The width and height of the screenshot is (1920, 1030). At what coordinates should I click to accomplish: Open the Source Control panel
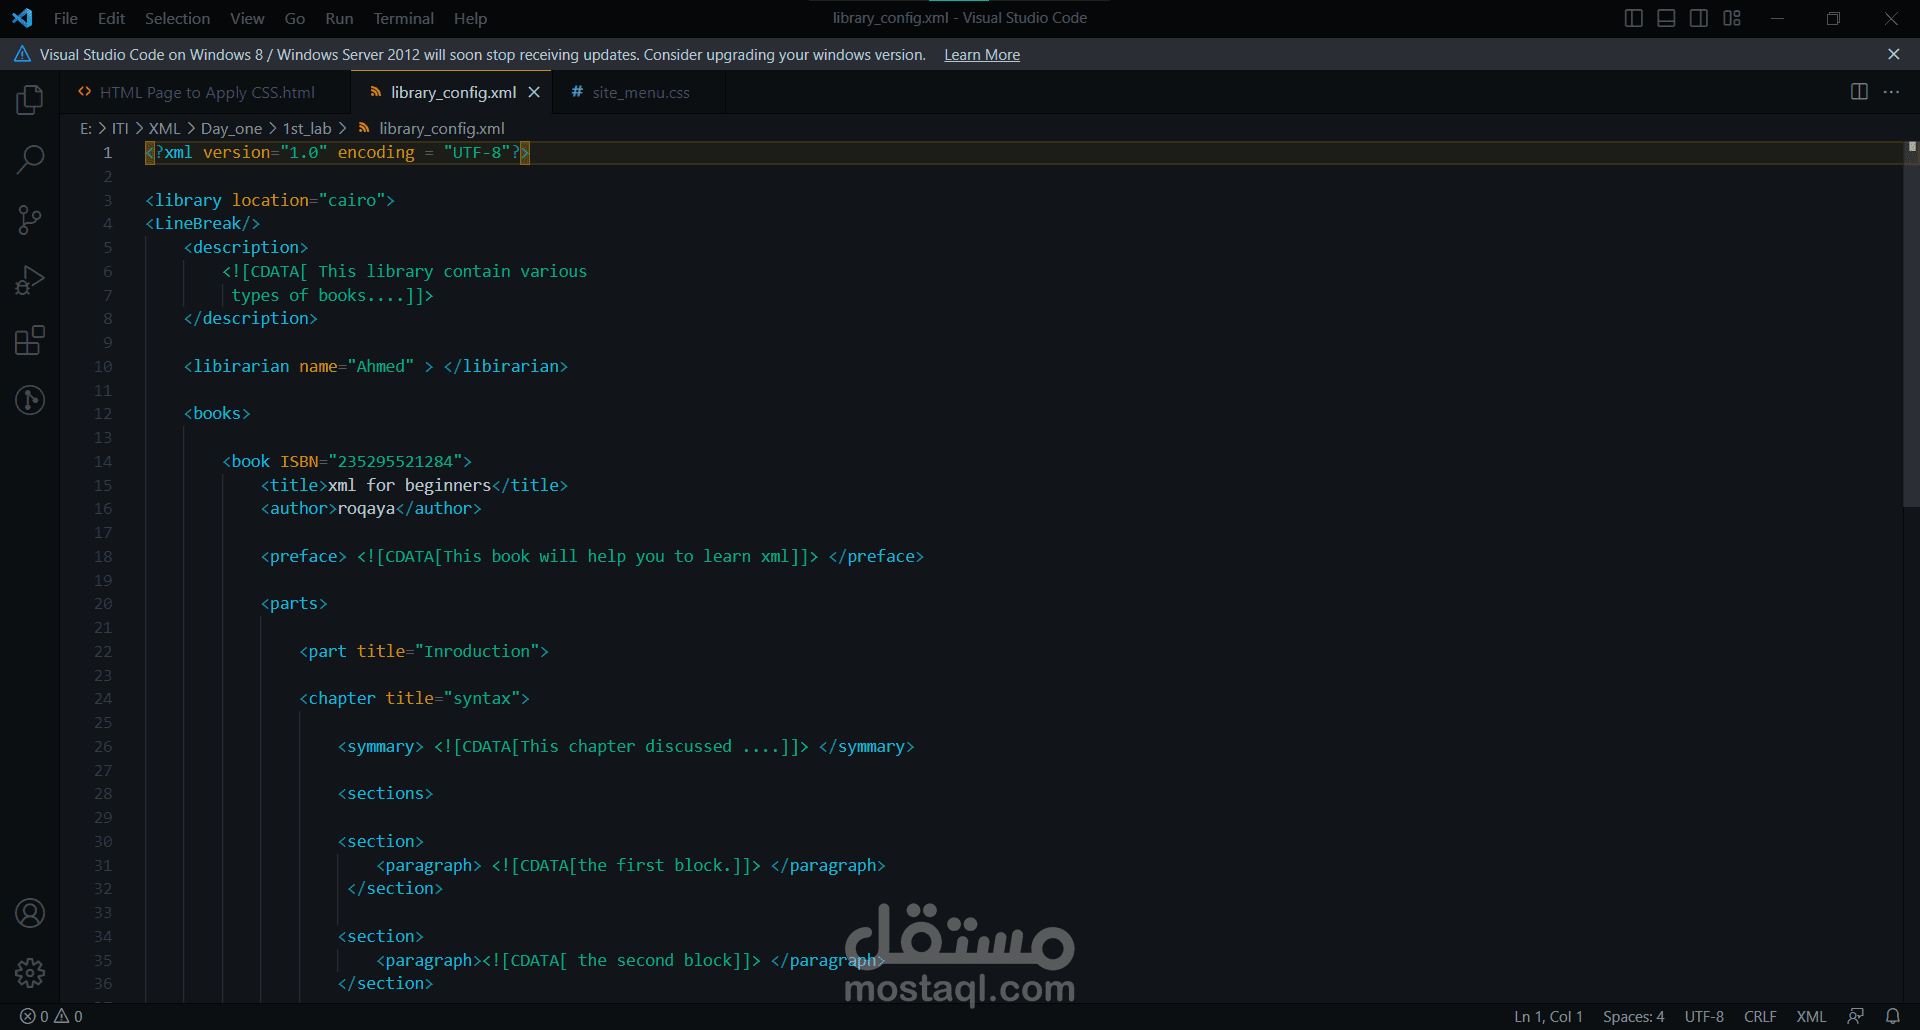tap(30, 220)
